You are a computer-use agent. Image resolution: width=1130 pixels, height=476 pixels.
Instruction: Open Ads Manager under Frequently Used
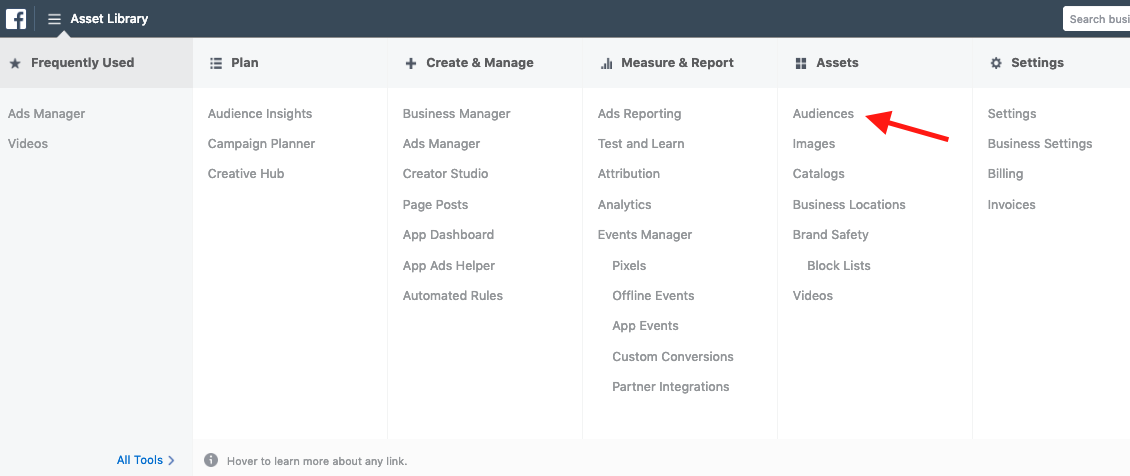click(x=46, y=114)
